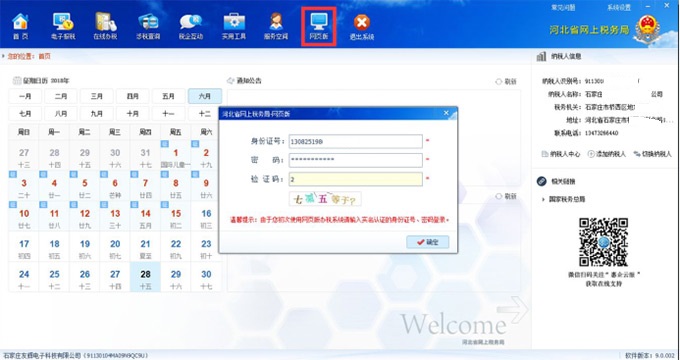
Task: Click the 河北省网上税务局 logo title
Action: [589, 29]
